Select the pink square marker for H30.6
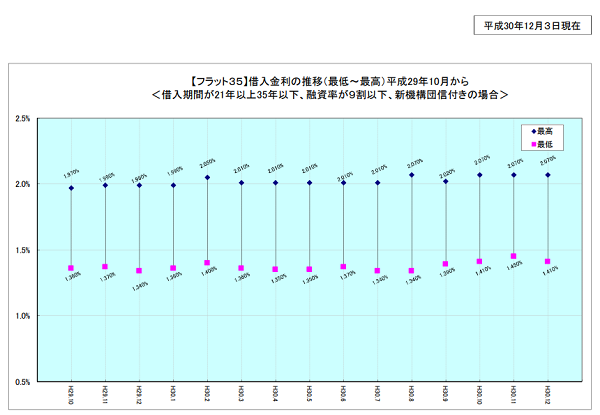 [343, 267]
